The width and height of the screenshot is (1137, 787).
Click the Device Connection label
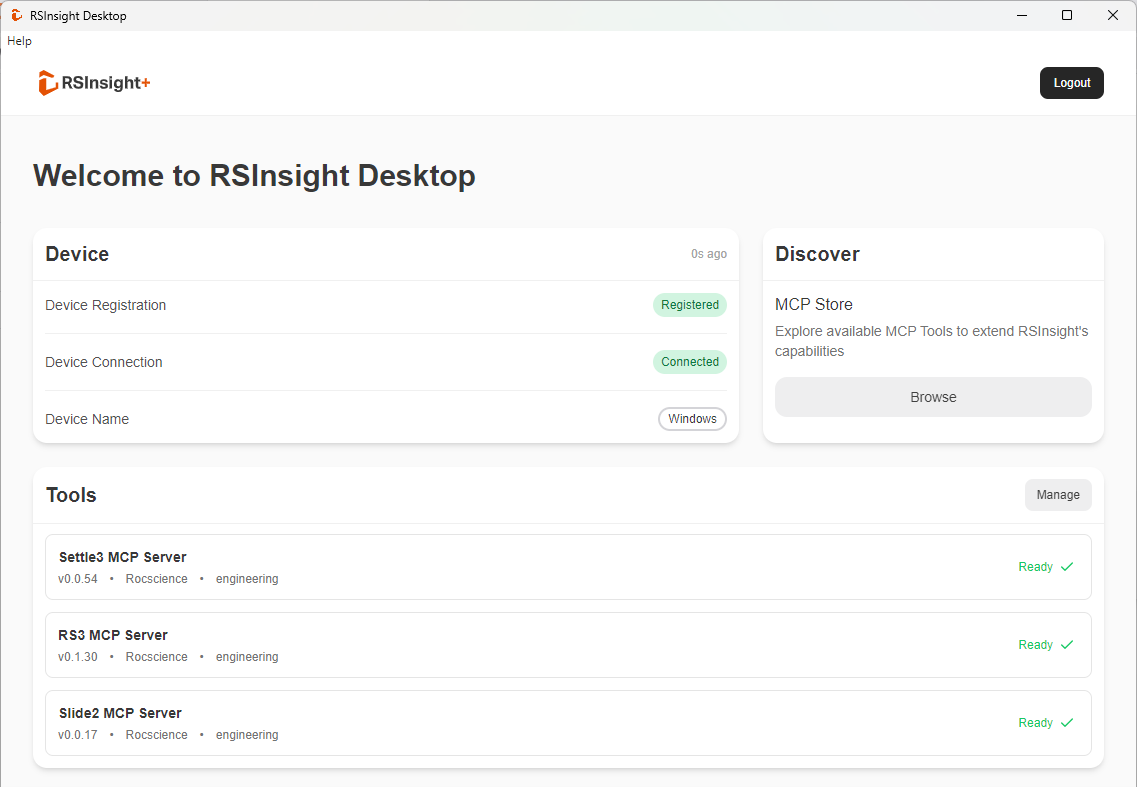click(104, 362)
